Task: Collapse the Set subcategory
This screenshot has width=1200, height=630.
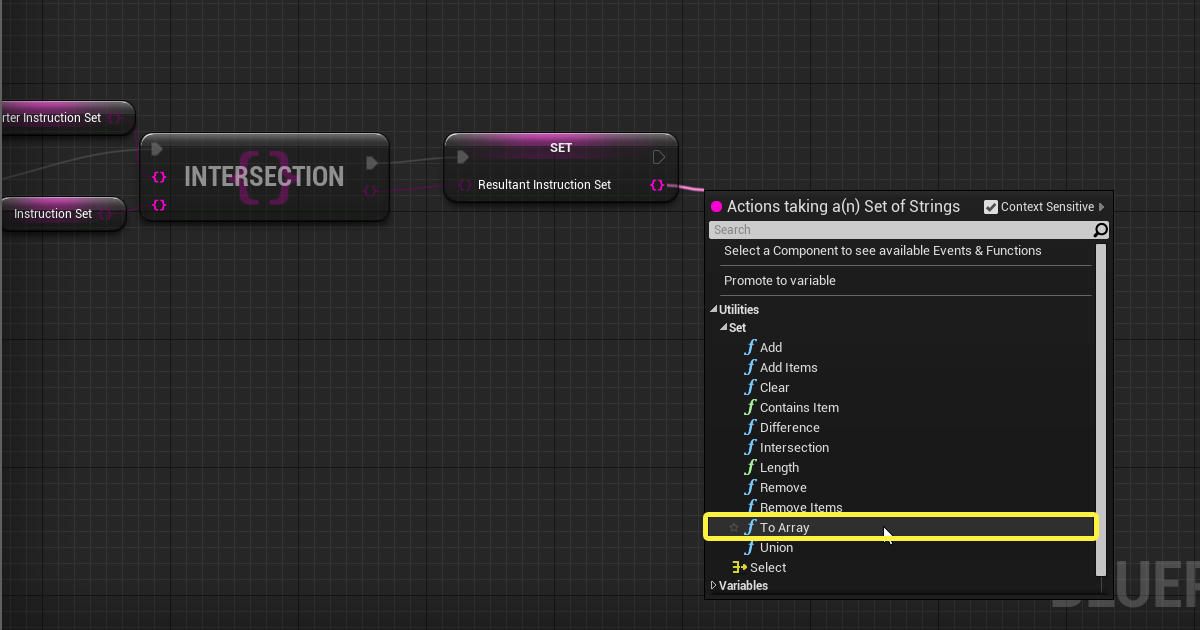Action: tap(724, 328)
